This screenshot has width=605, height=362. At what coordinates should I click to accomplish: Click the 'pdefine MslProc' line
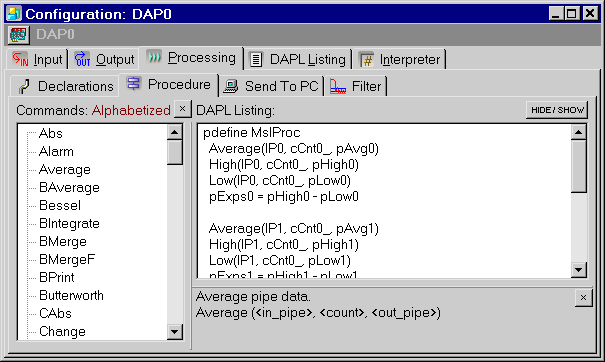[252, 133]
